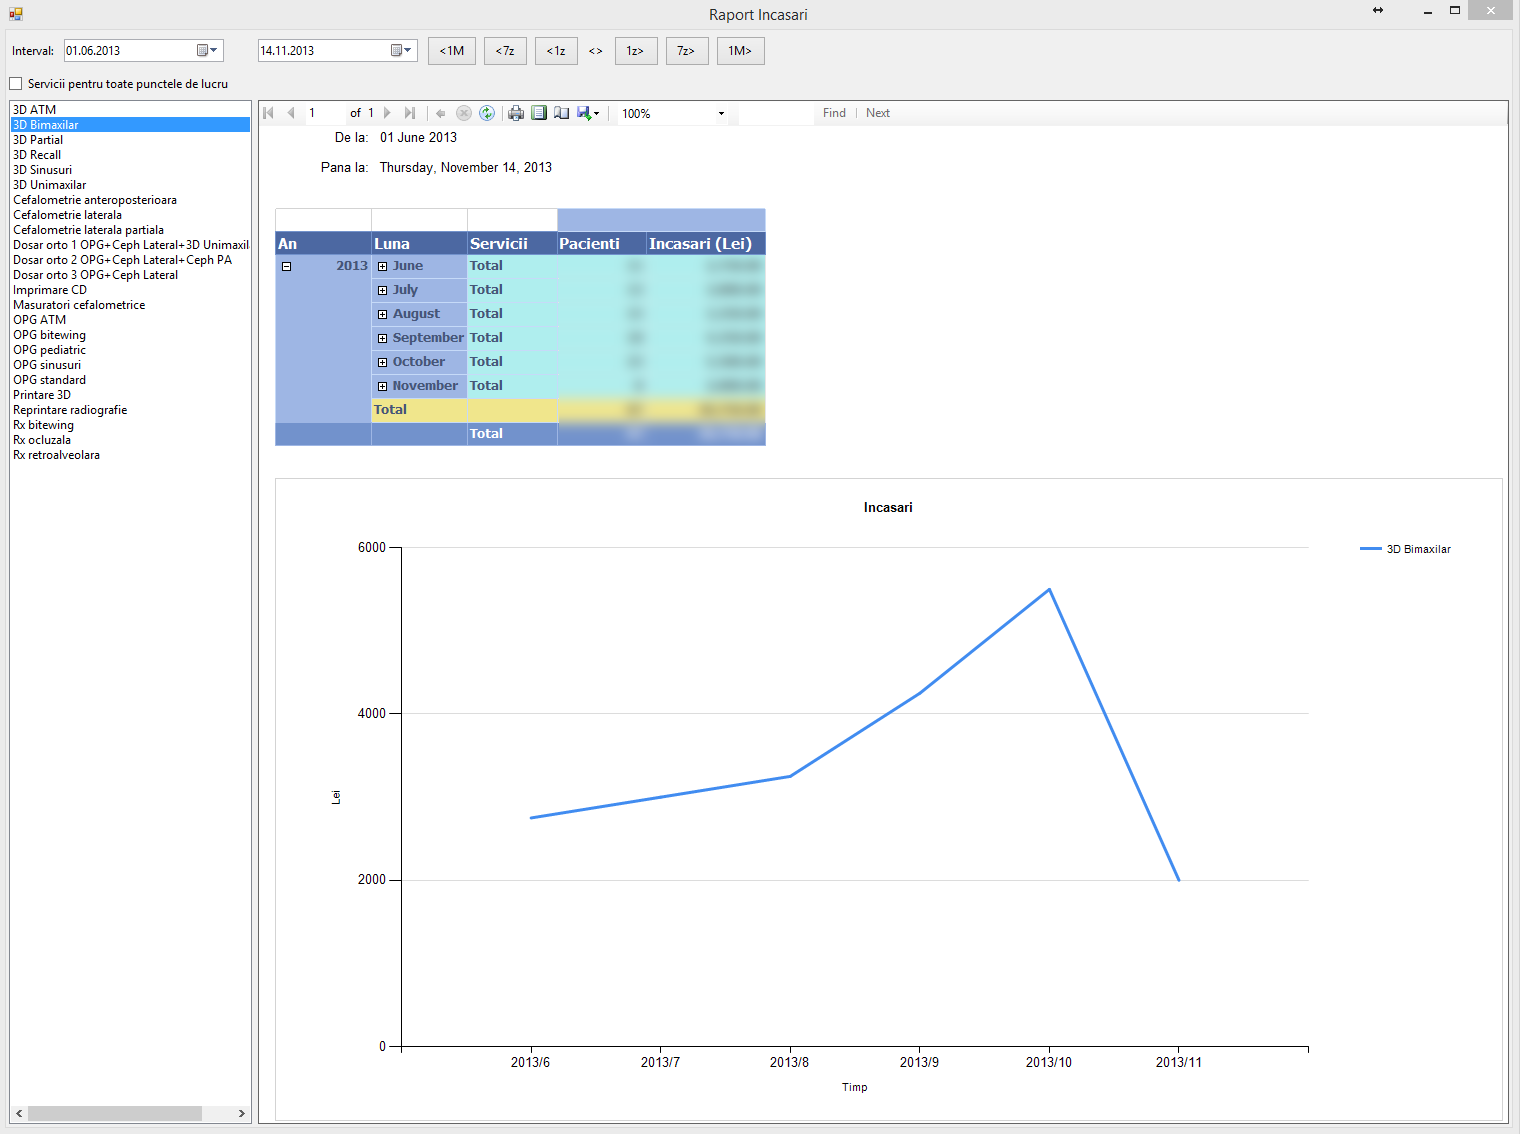
Task: Open the 100% zoom dropdown
Action: [x=721, y=113]
